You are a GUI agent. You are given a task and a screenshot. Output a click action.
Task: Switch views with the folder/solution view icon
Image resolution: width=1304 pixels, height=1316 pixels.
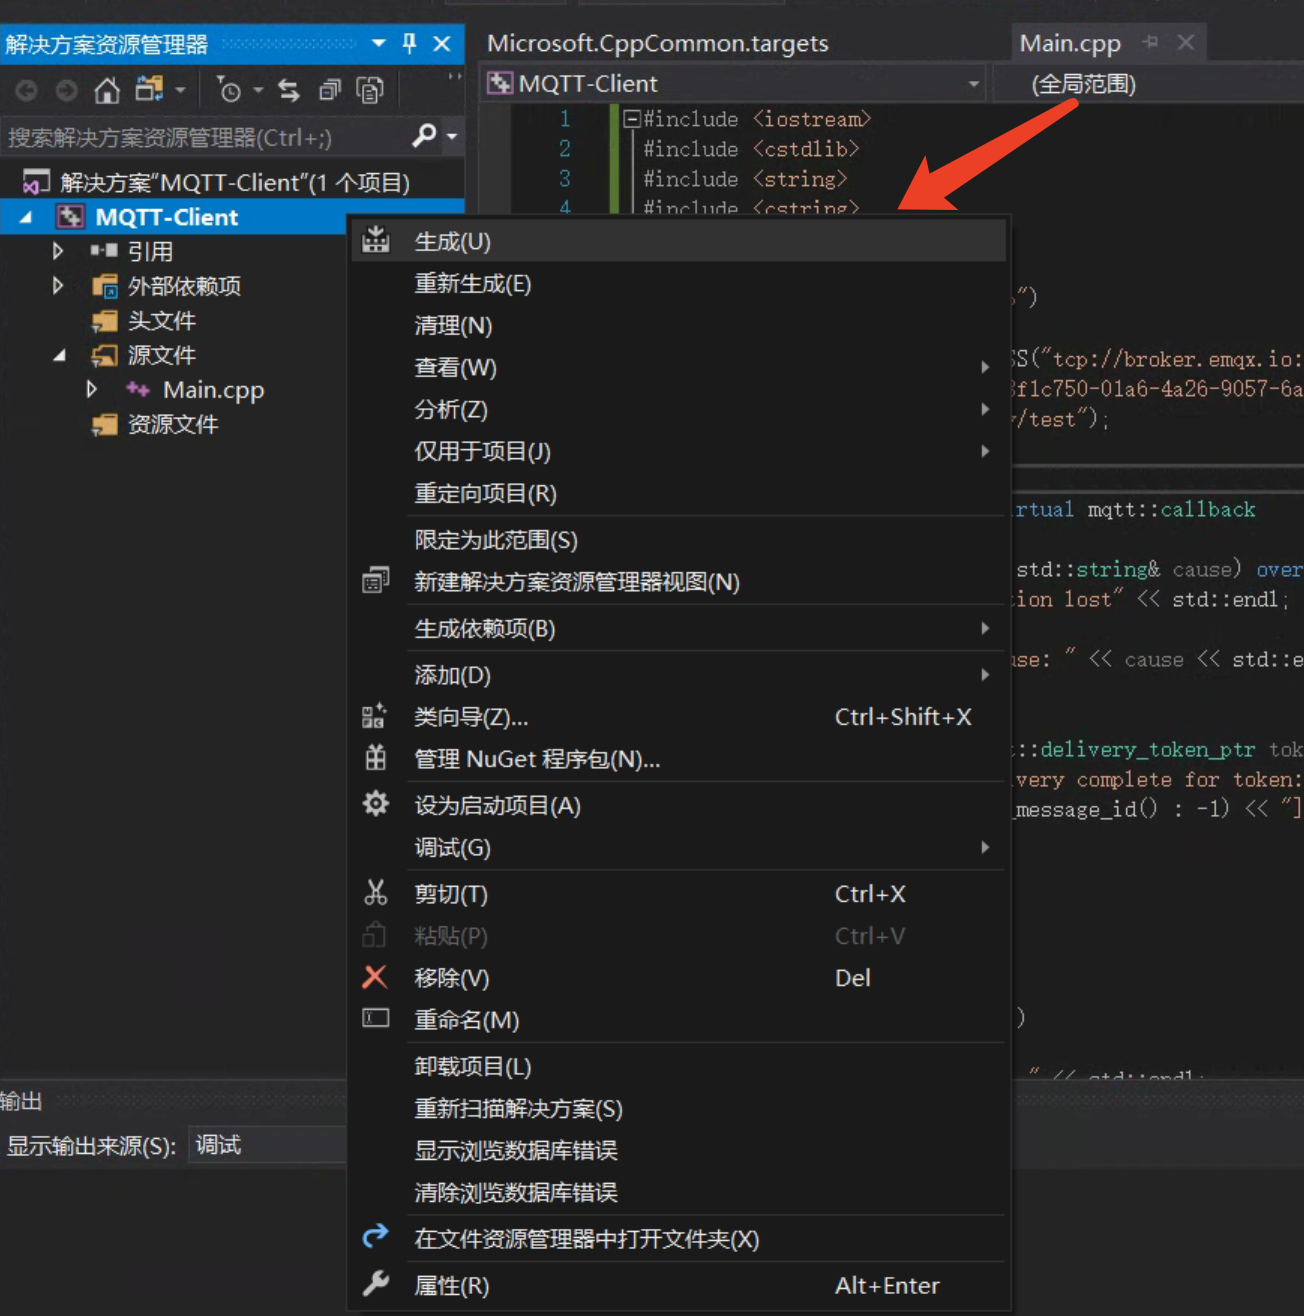coord(149,90)
